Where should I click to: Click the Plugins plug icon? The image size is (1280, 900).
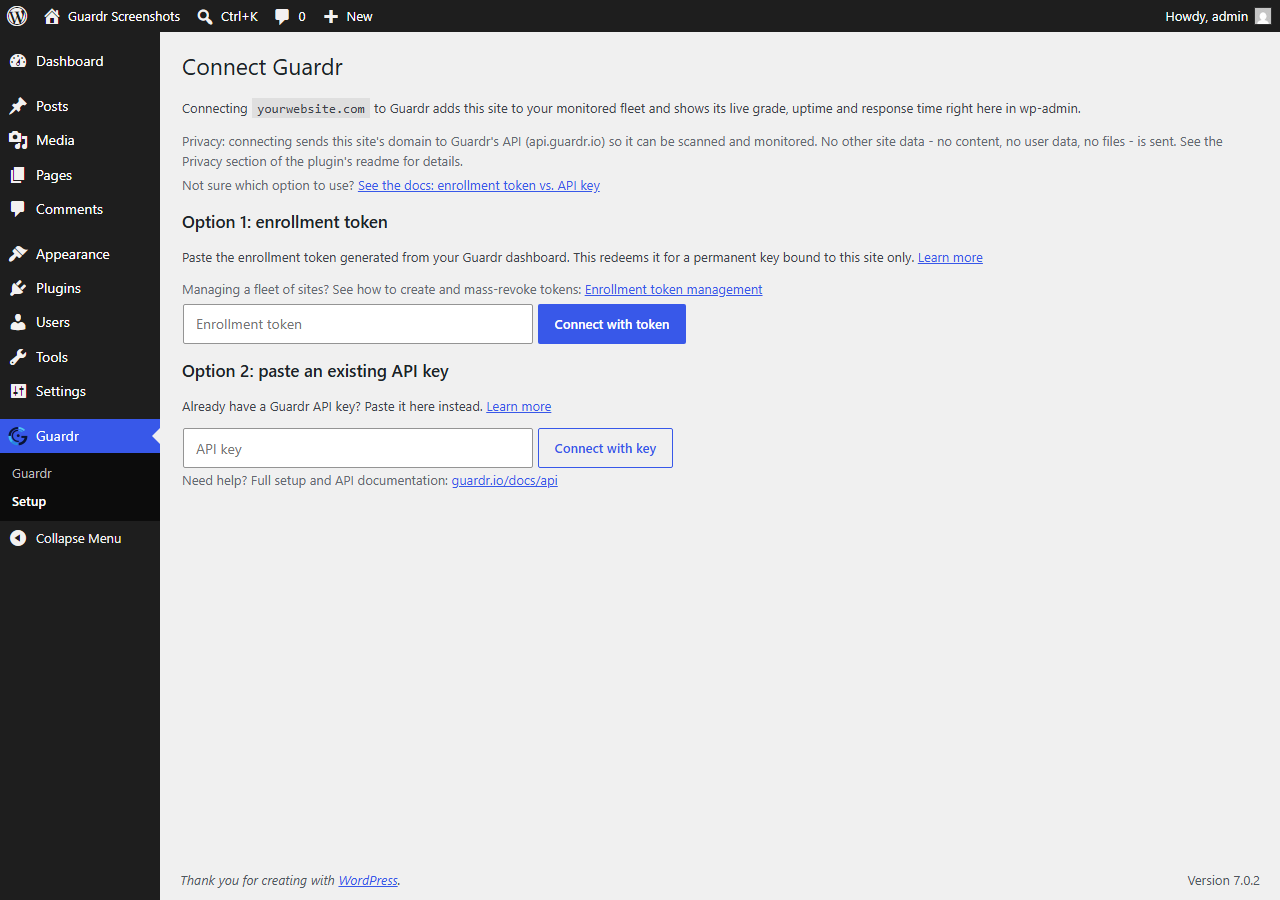pyautogui.click(x=18, y=288)
